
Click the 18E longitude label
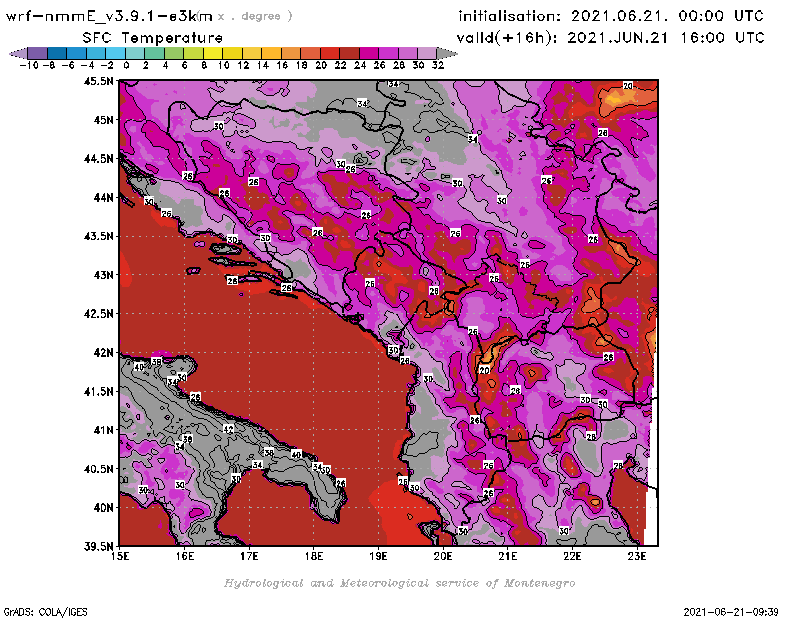(x=314, y=556)
